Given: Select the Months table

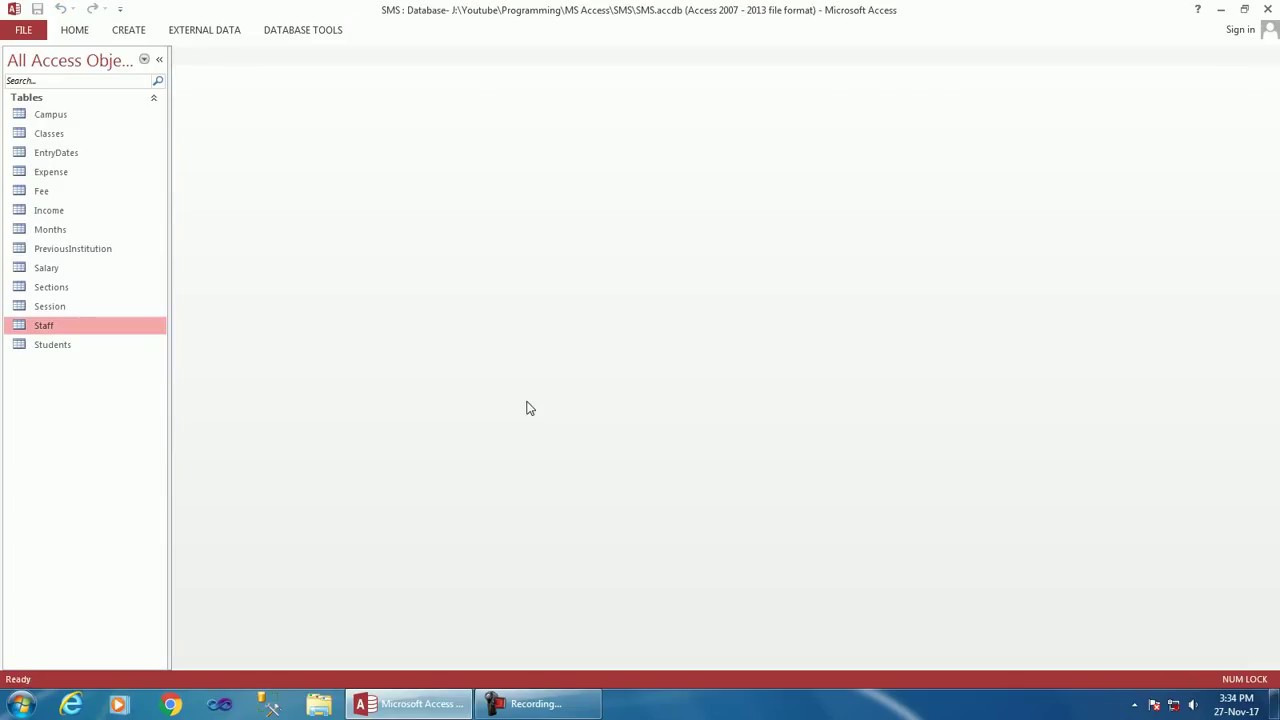Looking at the screenshot, I should 85,229.
